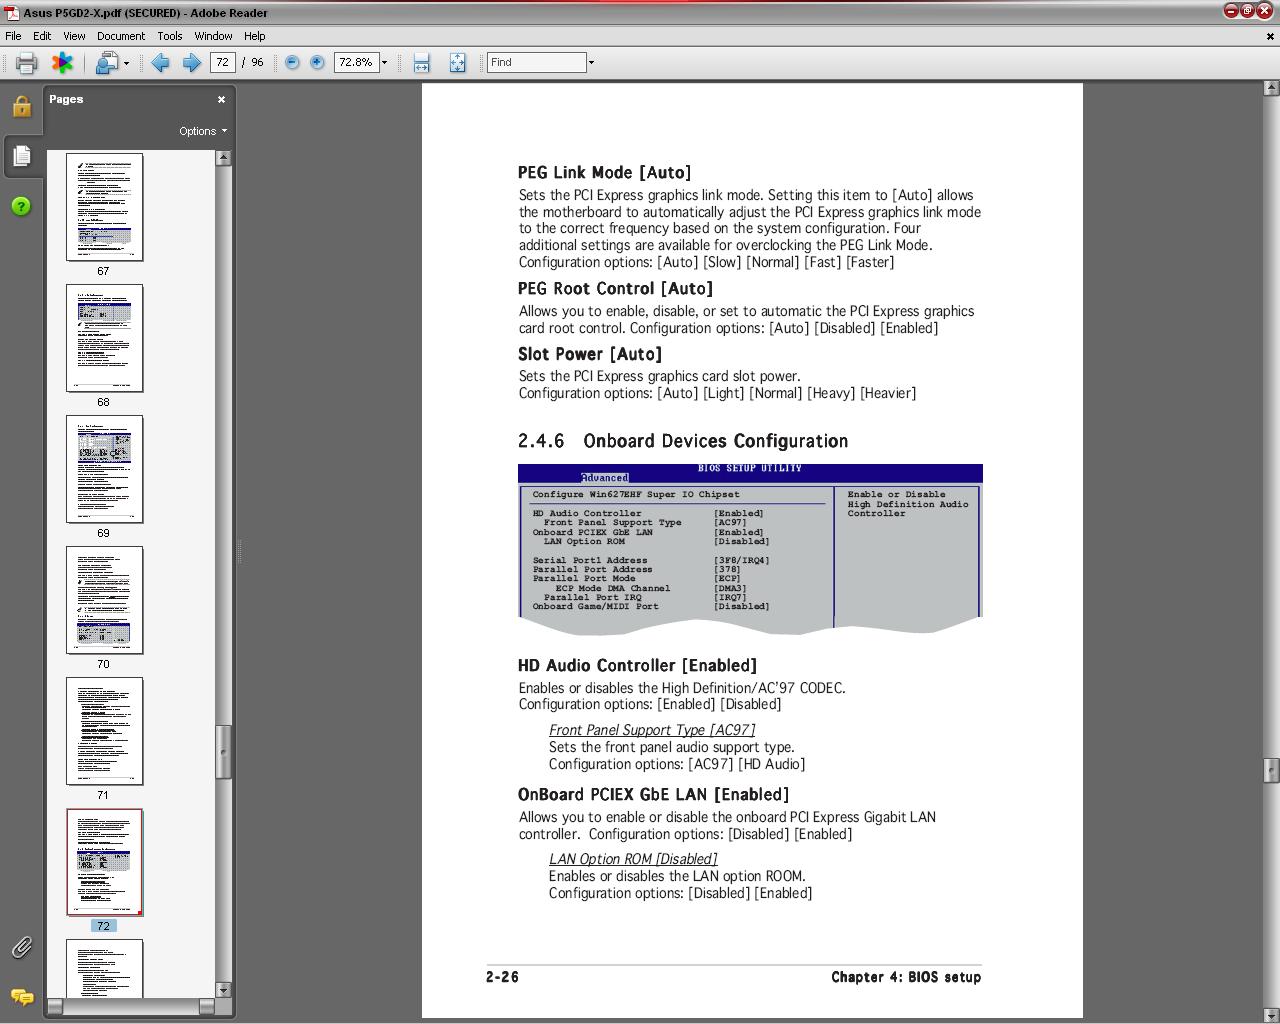Select page 70 thumbnail
This screenshot has width=1280, height=1024.
tap(104, 600)
